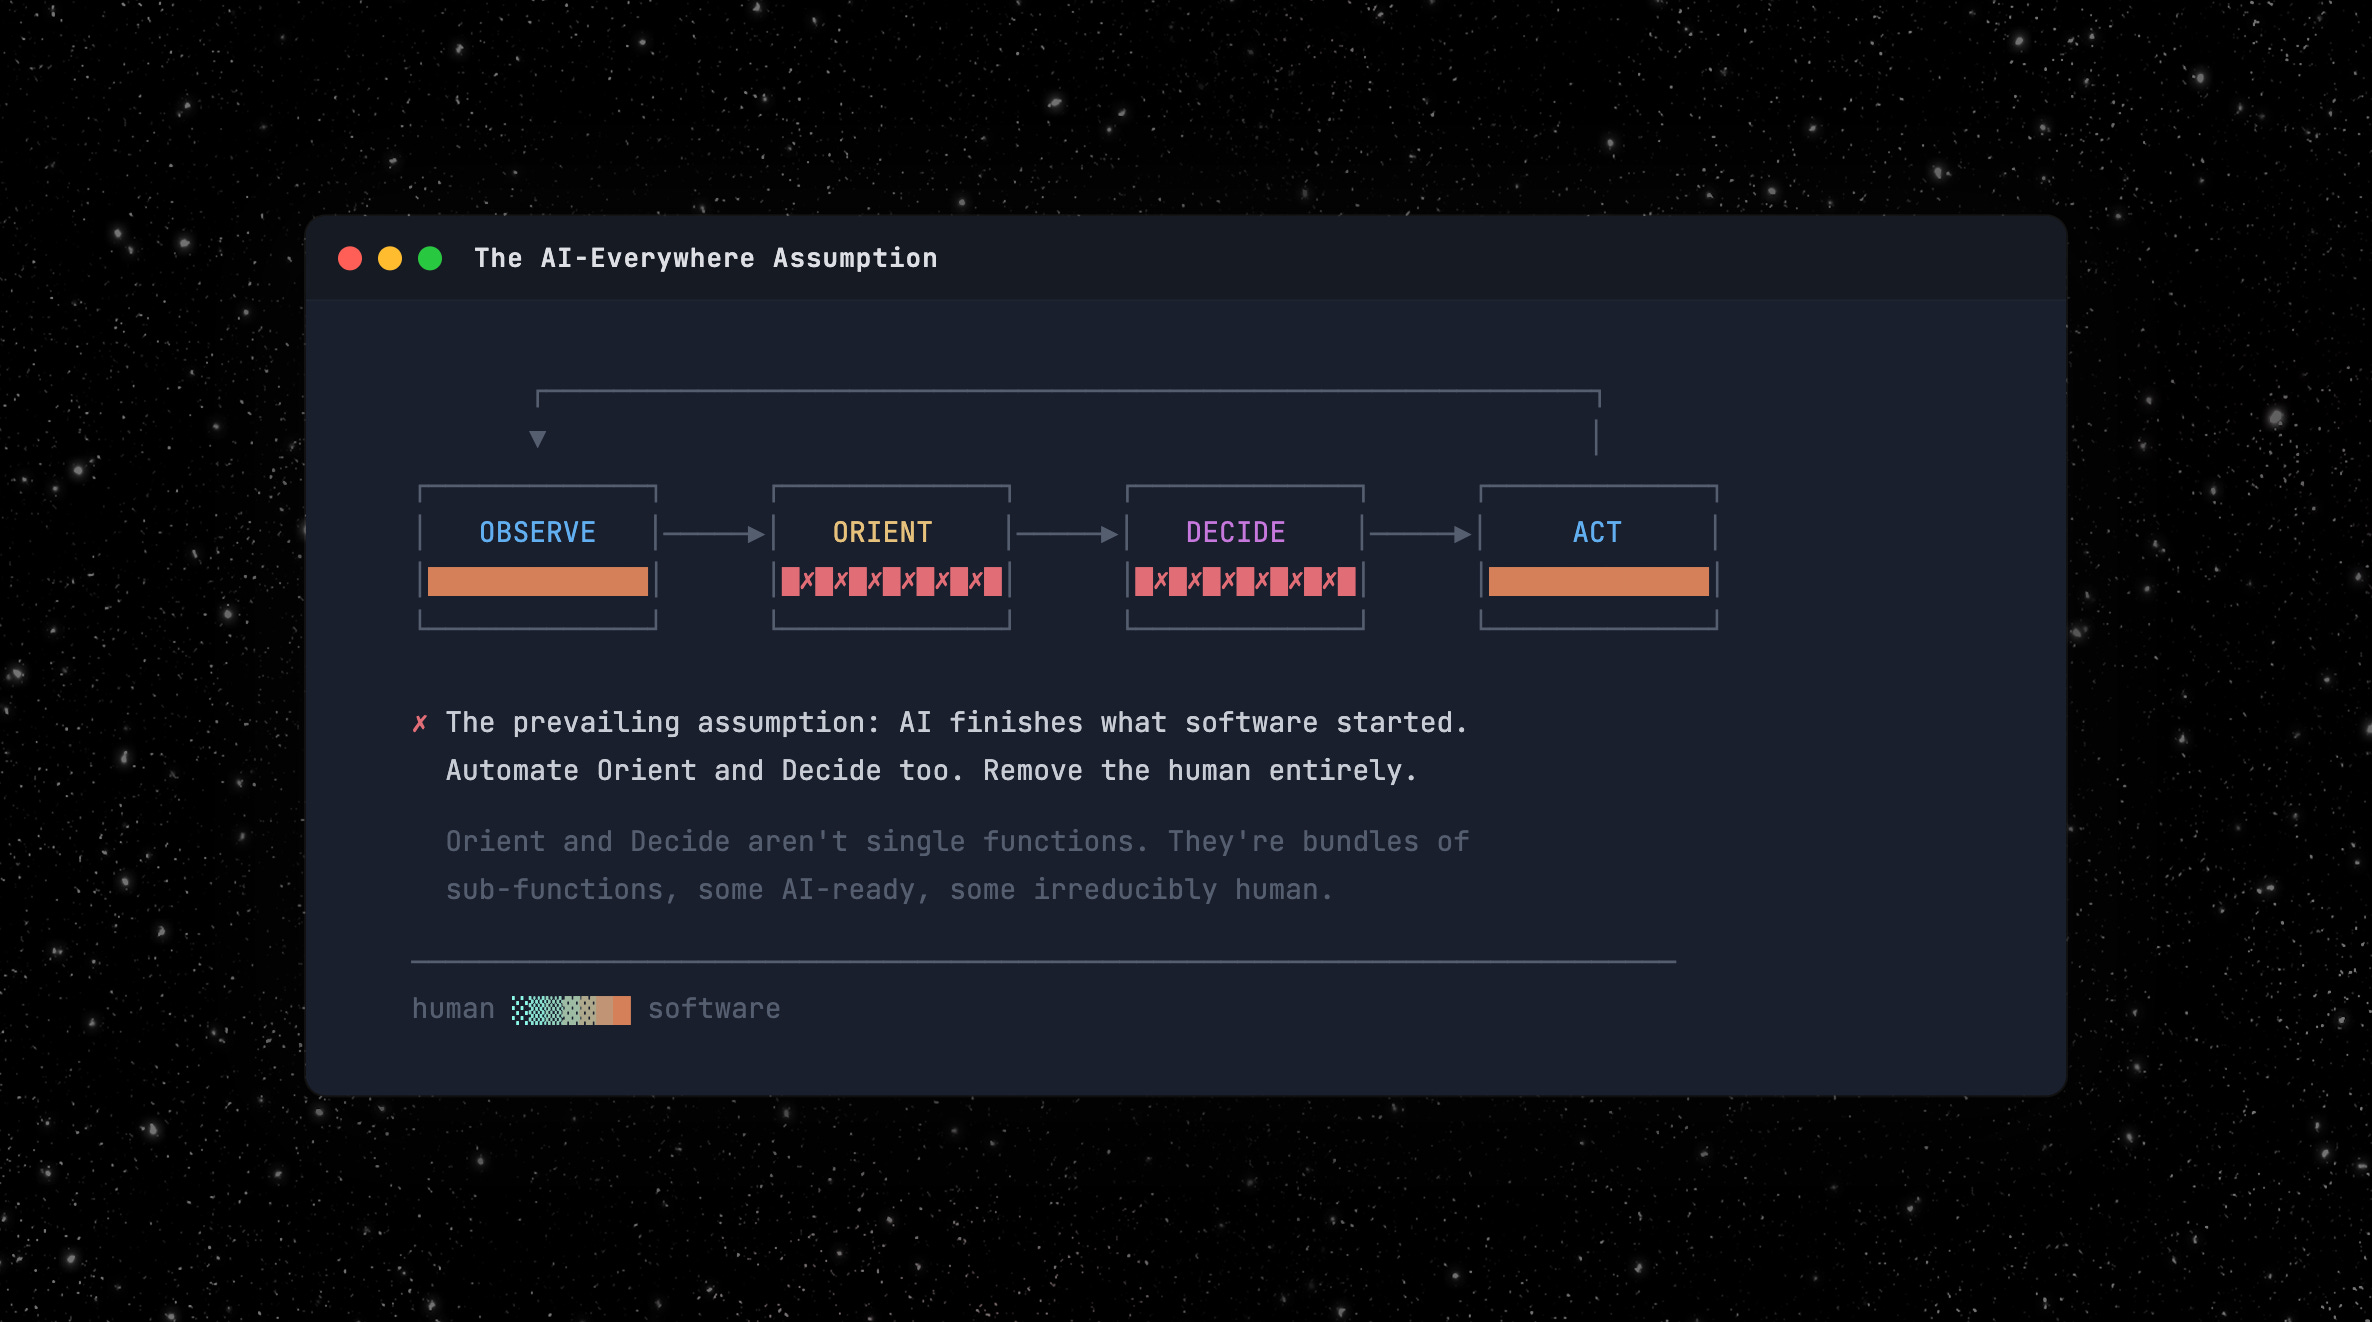
Task: Select the ACT label
Action: click(1597, 532)
